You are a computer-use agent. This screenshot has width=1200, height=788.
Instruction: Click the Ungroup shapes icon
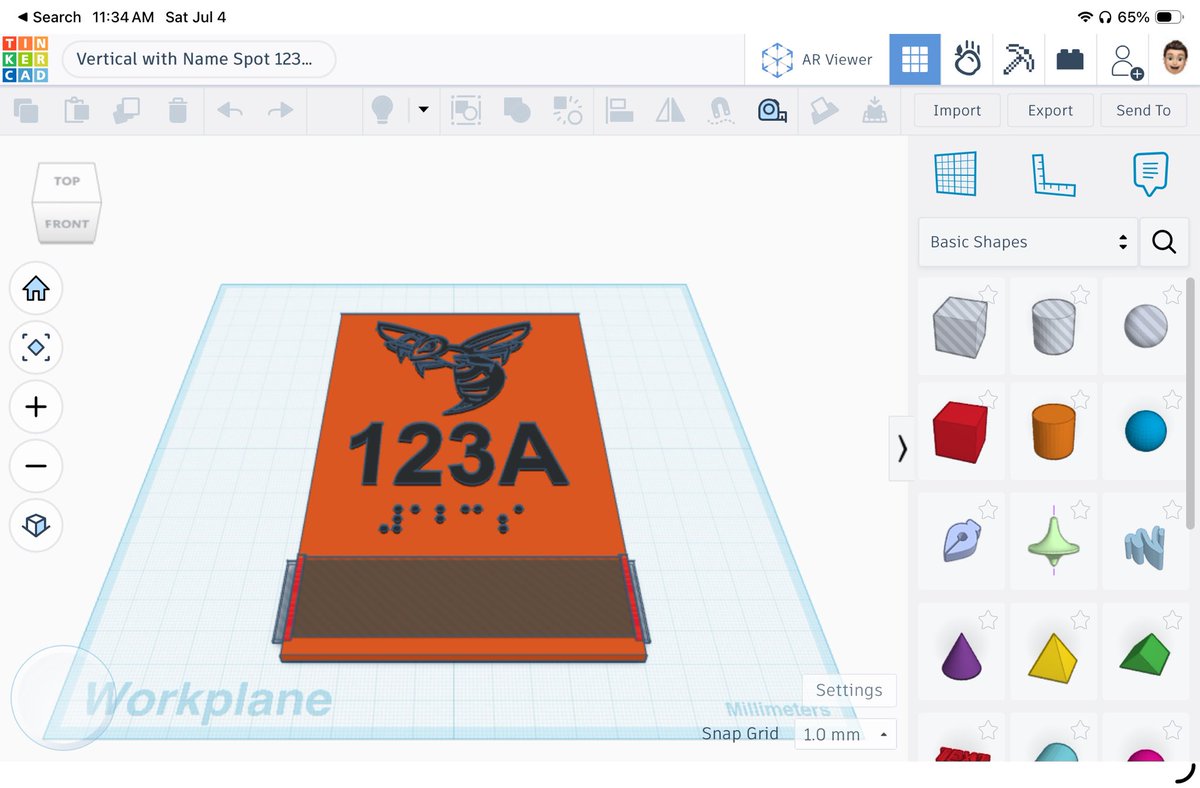coord(568,110)
